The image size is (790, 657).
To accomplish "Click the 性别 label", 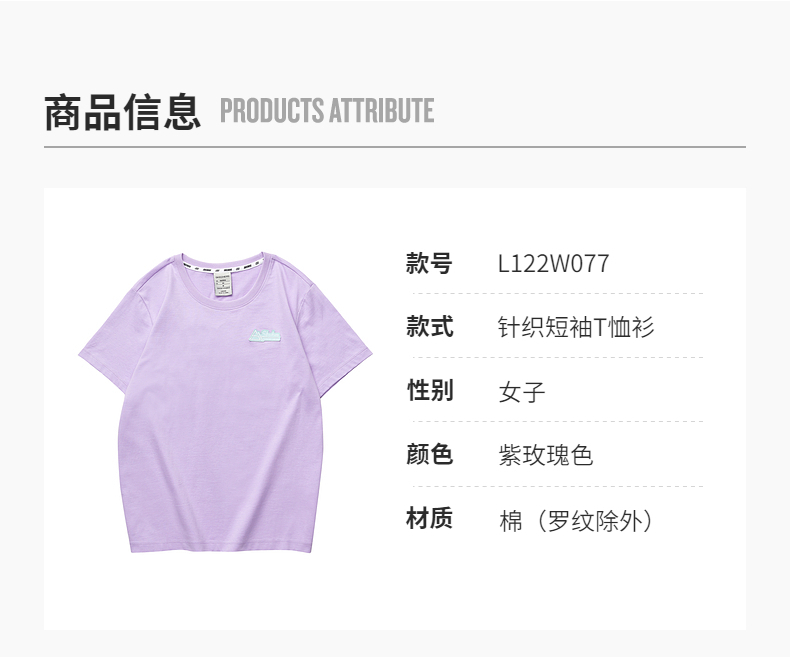I will point(430,390).
